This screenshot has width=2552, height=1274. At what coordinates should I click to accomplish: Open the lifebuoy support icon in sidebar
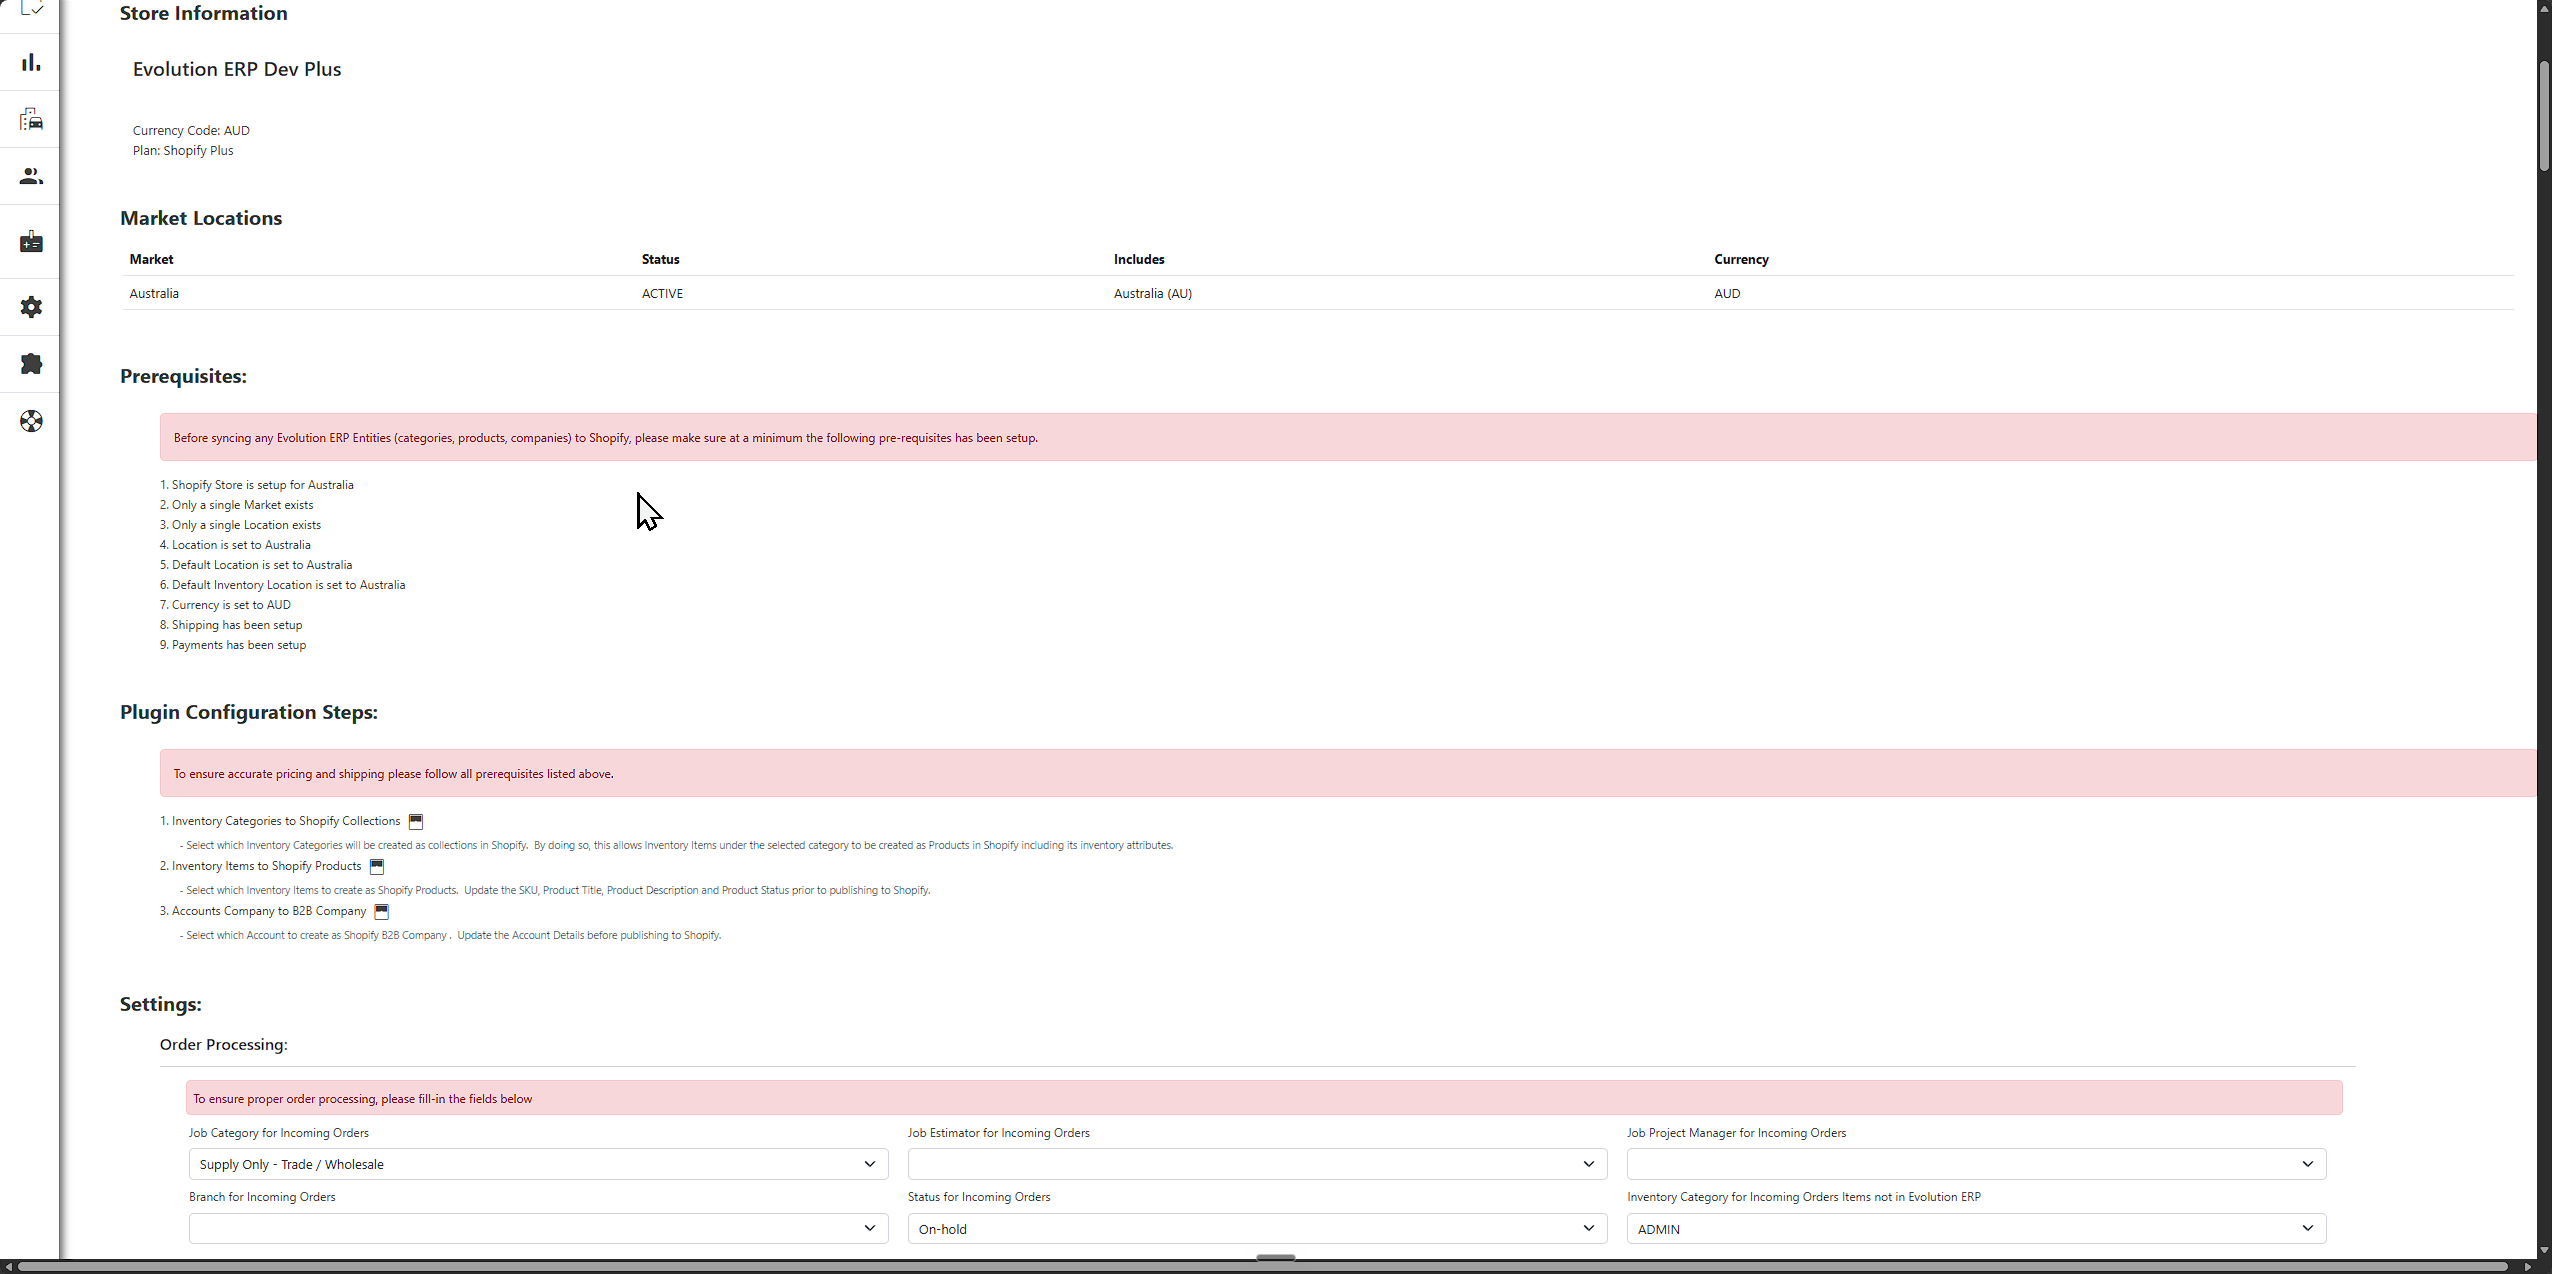pos(31,420)
